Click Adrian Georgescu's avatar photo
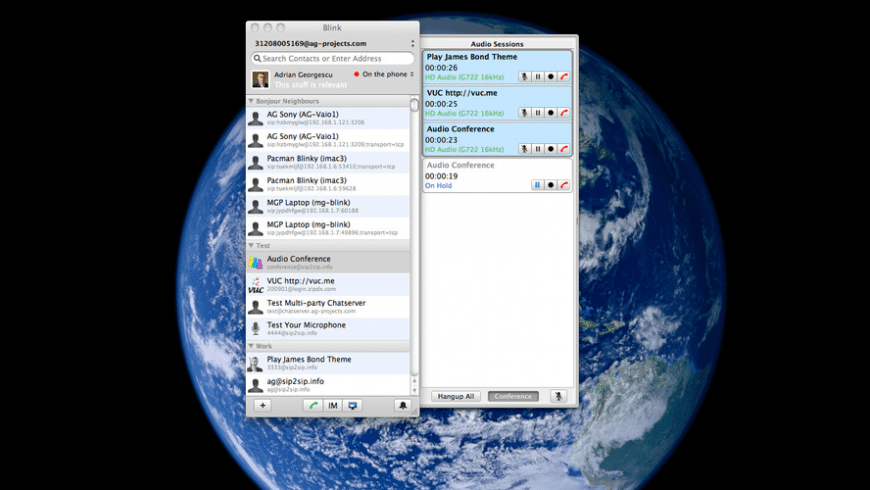Image resolution: width=870 pixels, height=490 pixels. (261, 79)
